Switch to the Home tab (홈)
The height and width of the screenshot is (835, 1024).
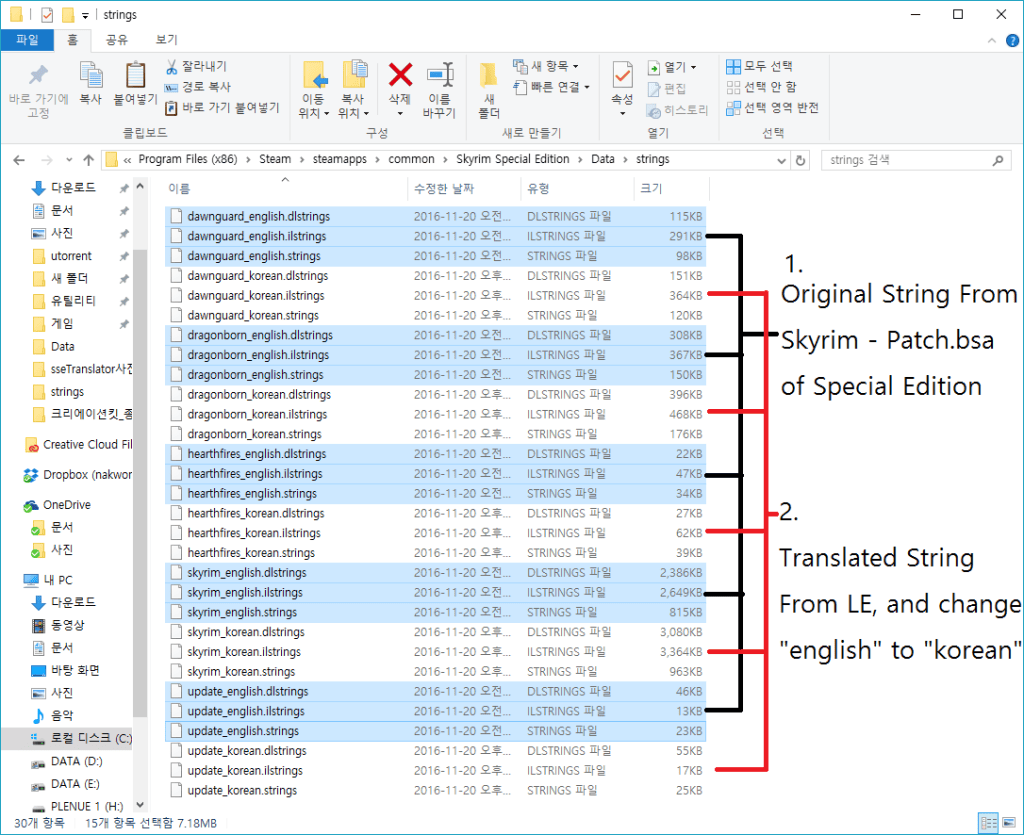(72, 40)
